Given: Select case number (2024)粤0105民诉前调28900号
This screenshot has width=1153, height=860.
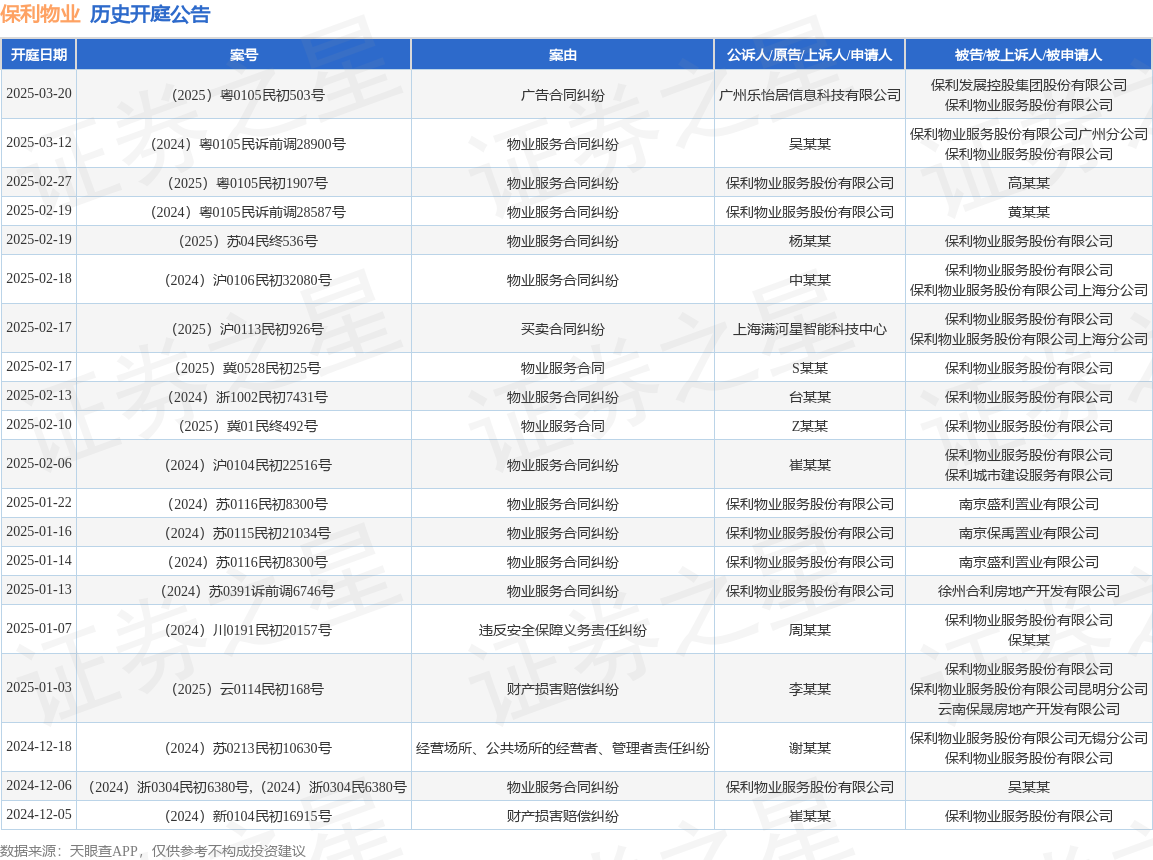Looking at the screenshot, I should coord(243,144).
